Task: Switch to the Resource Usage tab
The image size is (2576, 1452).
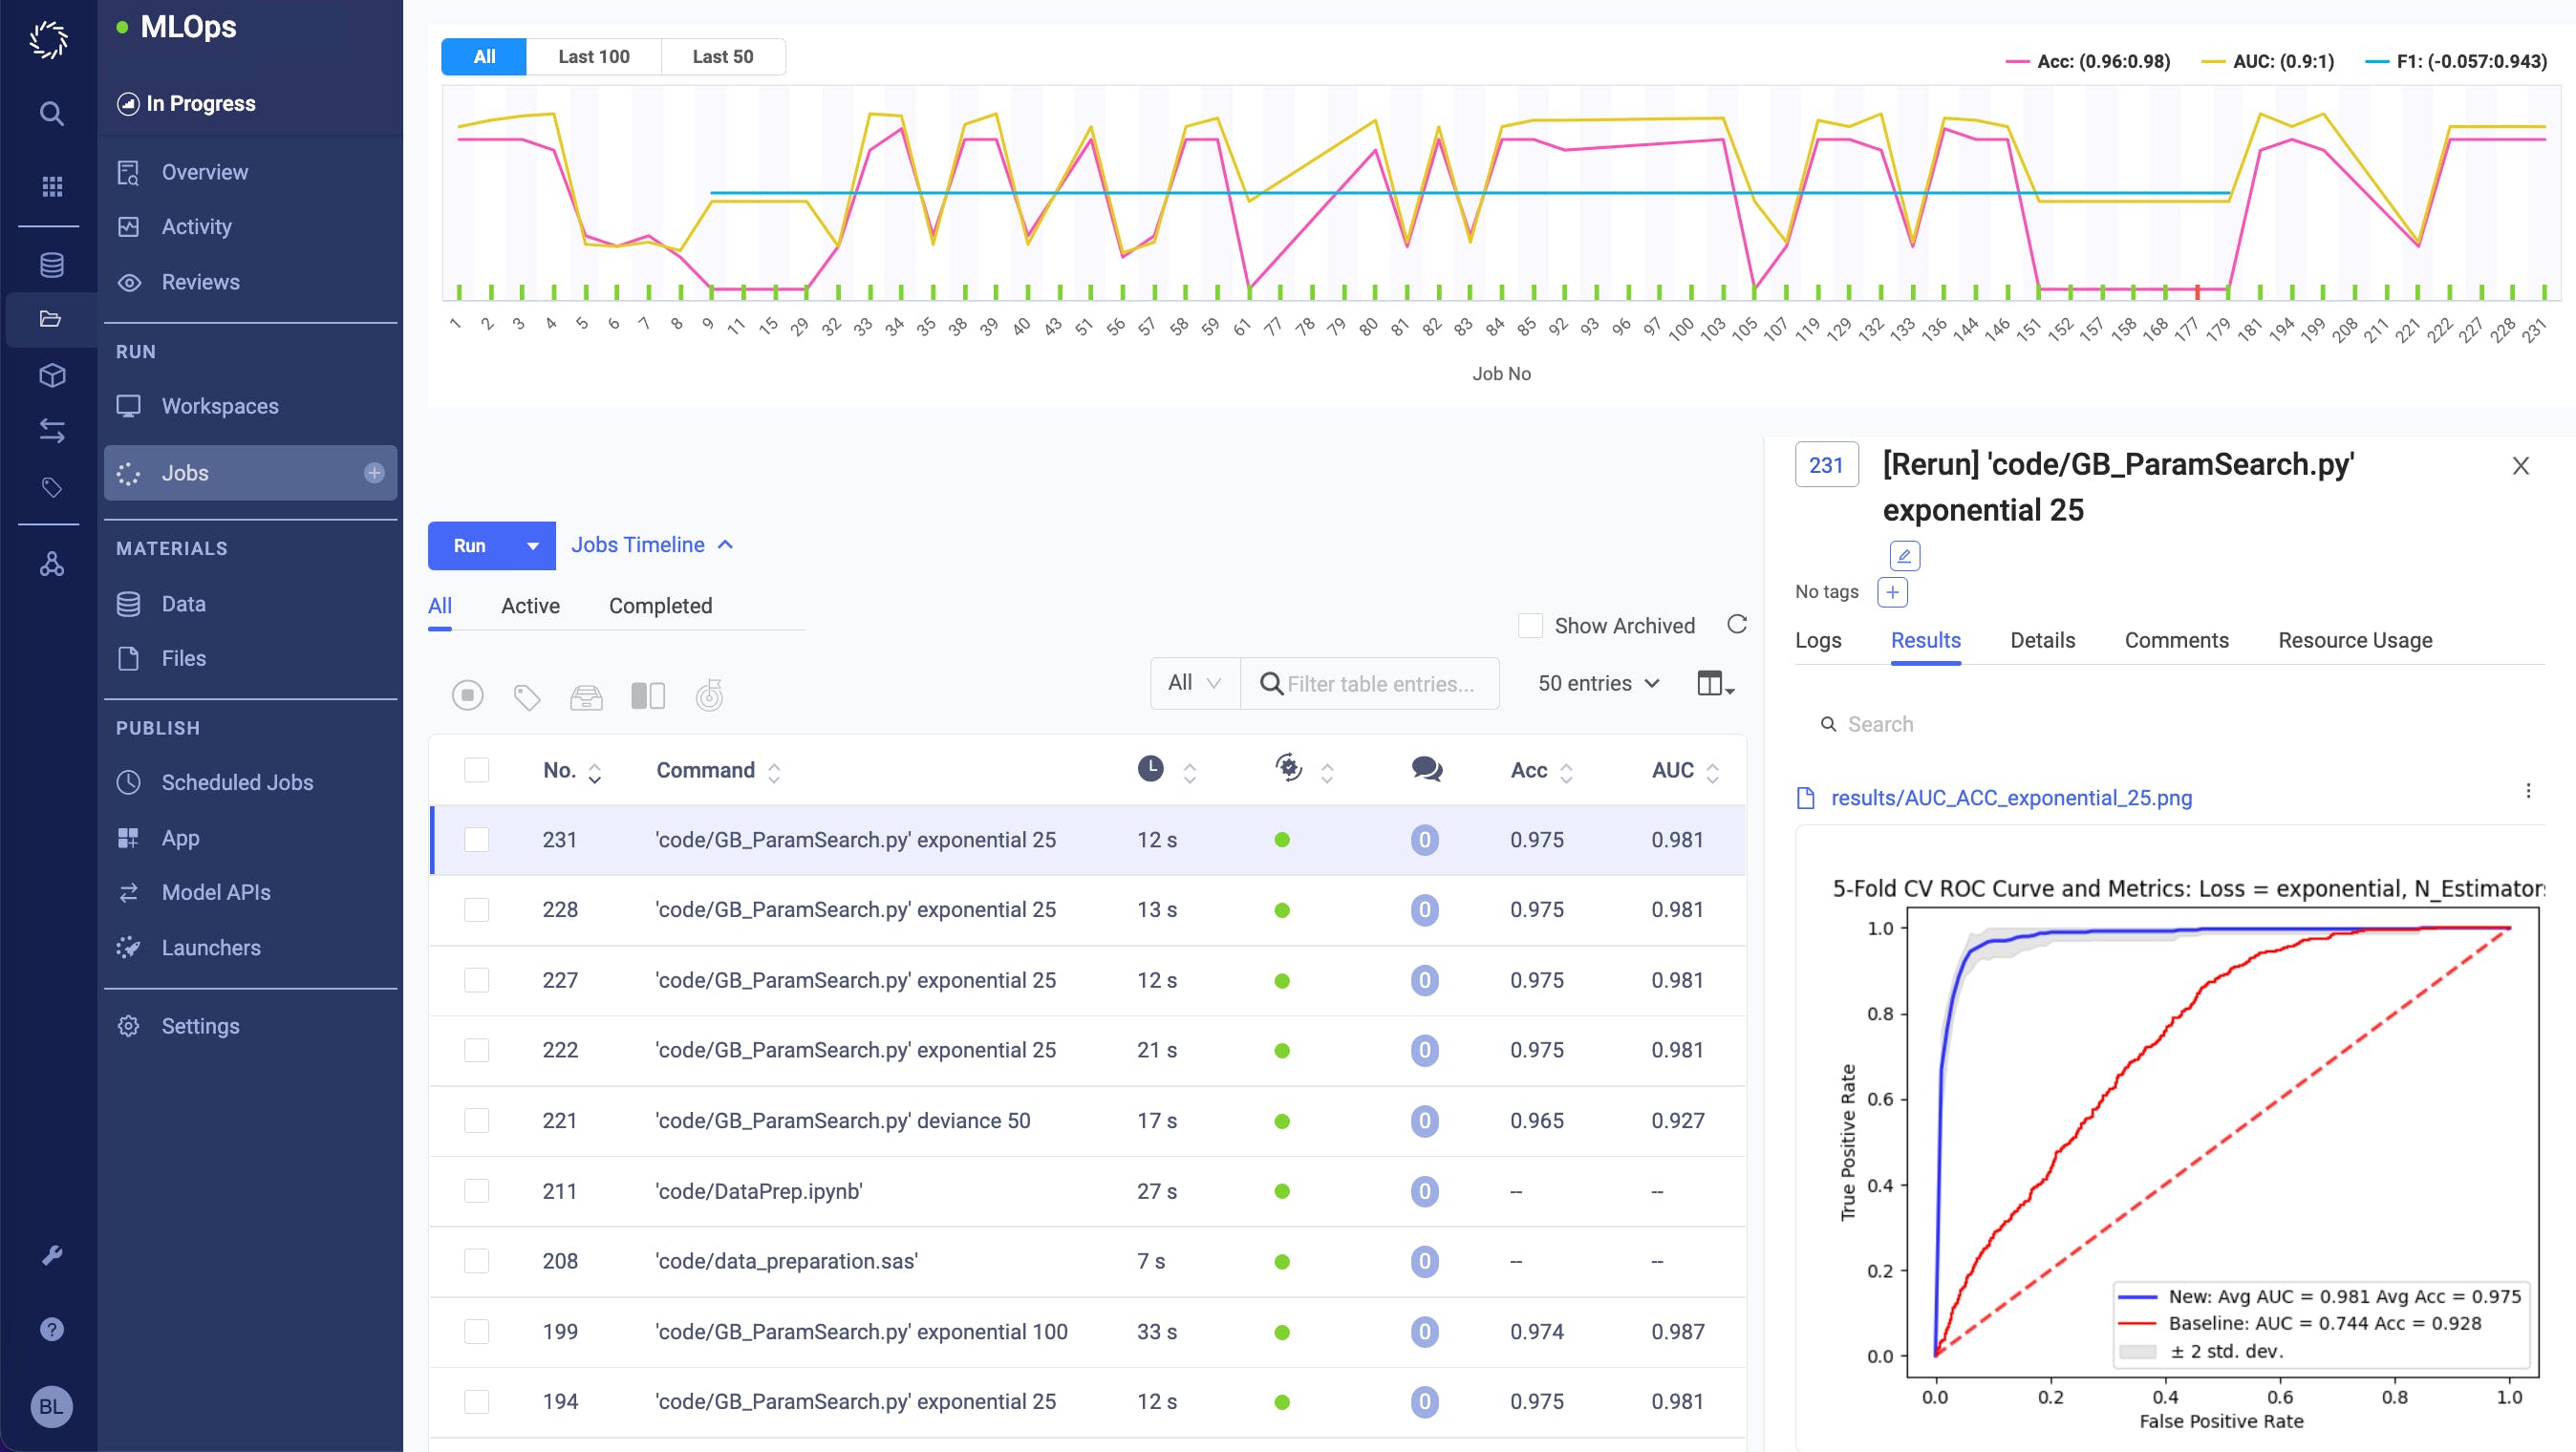Action: coord(2354,640)
